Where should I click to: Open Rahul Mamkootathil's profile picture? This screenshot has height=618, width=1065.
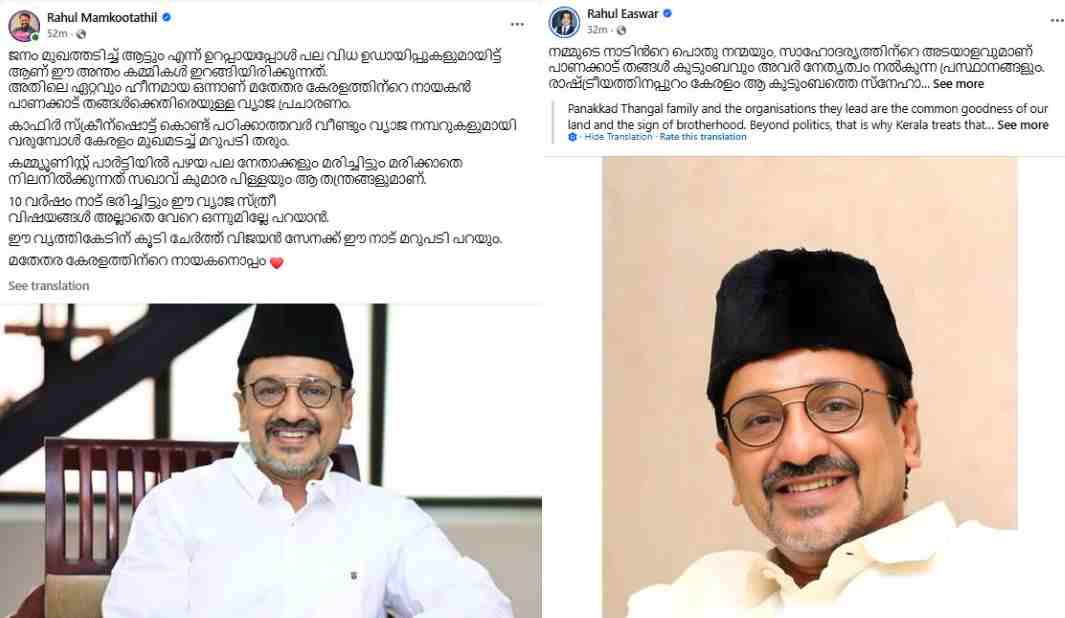(24, 25)
